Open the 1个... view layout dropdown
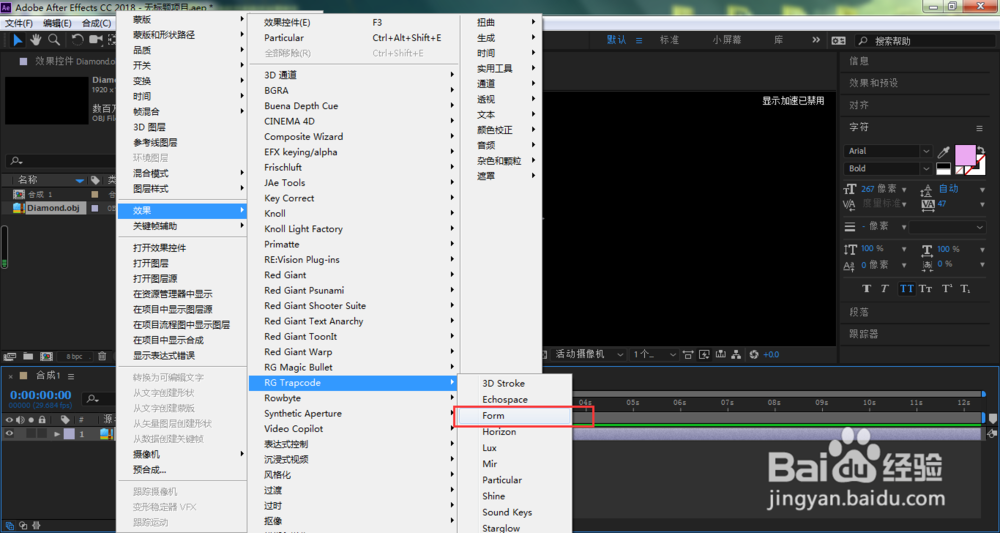The width and height of the screenshot is (1000, 533). click(x=654, y=354)
